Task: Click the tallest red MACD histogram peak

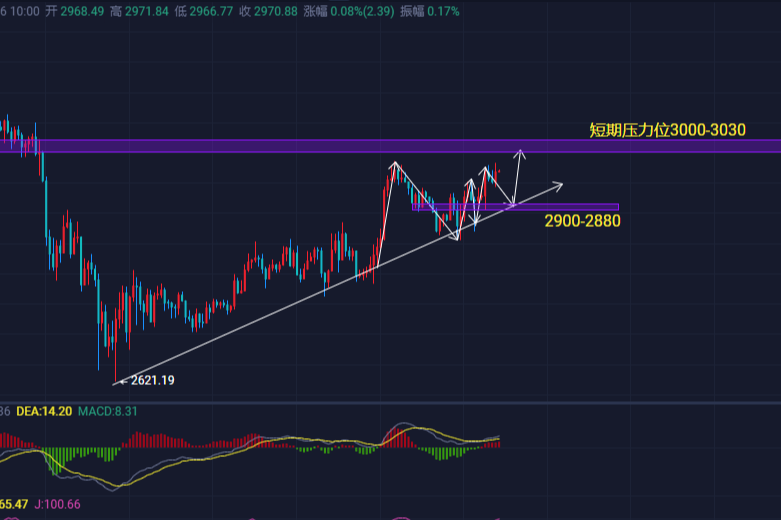Action: tap(398, 434)
